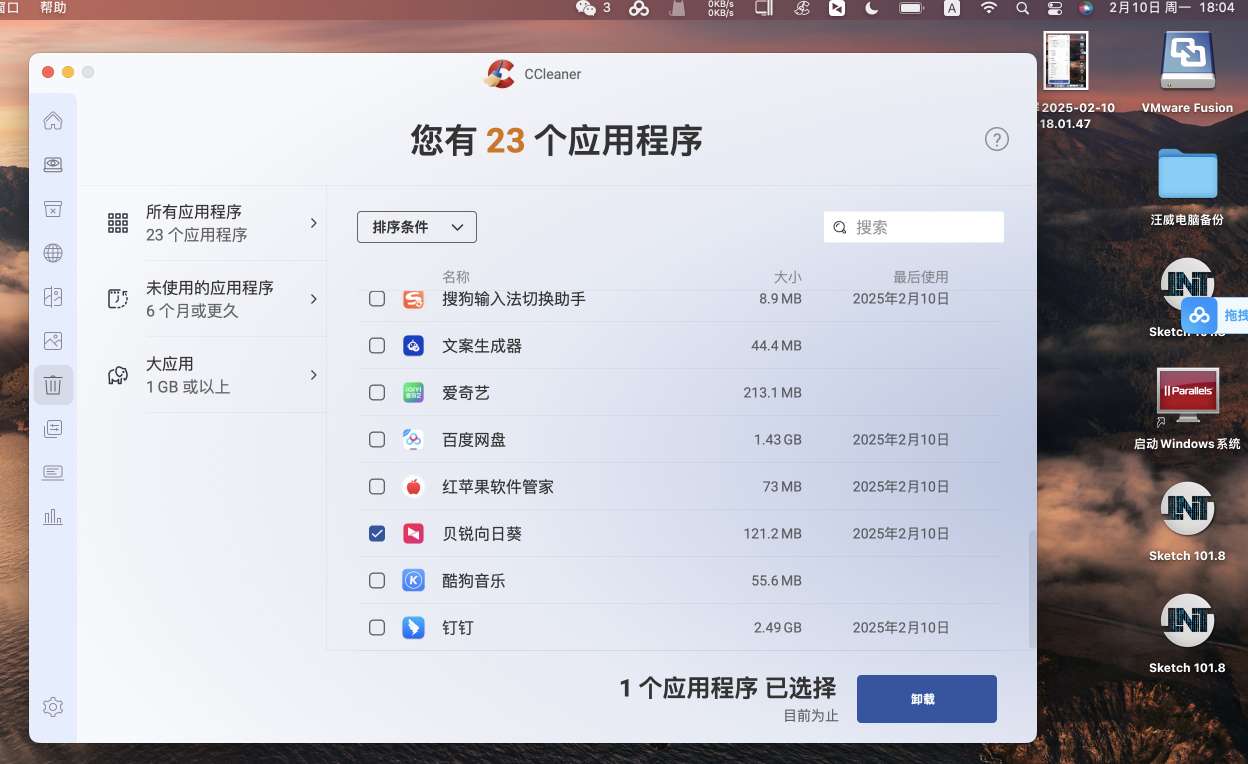1248x764 pixels.
Task: Check the 钉钉 checkbox
Action: [x=377, y=628]
